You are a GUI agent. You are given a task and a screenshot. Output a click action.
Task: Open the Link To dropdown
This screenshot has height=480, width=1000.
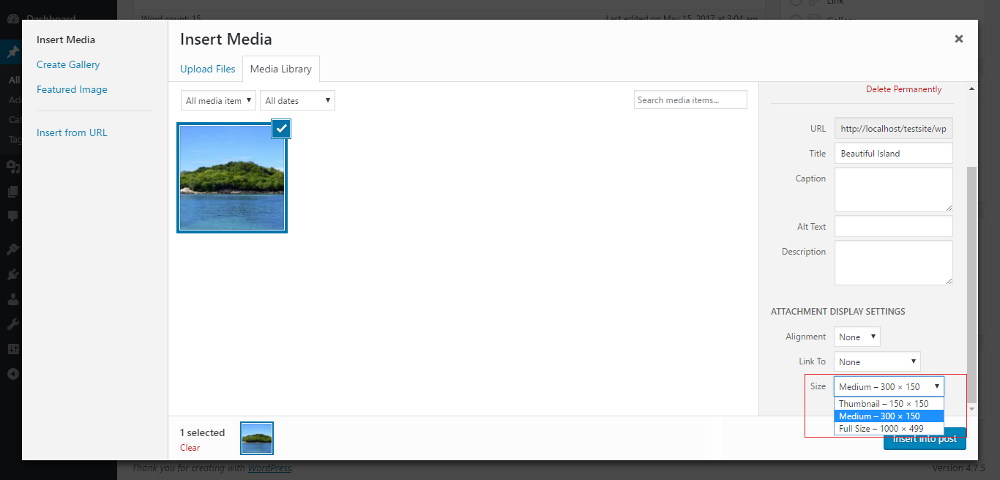click(x=878, y=361)
